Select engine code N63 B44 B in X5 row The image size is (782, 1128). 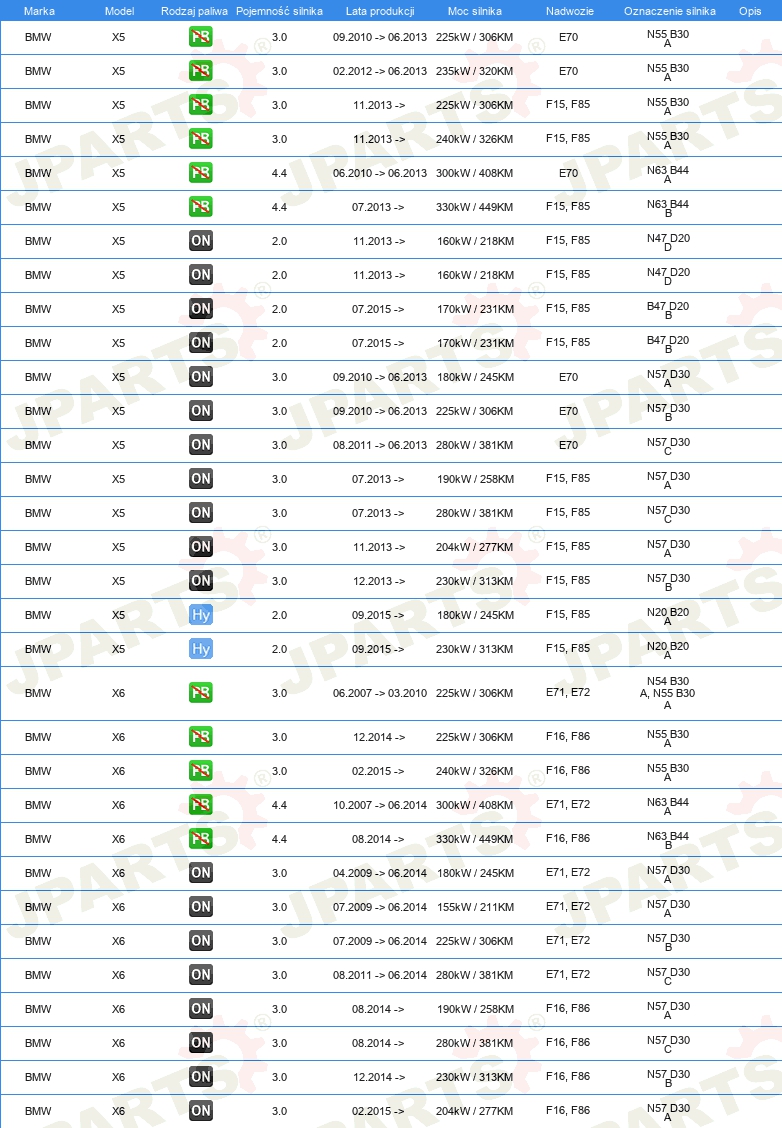click(x=668, y=208)
